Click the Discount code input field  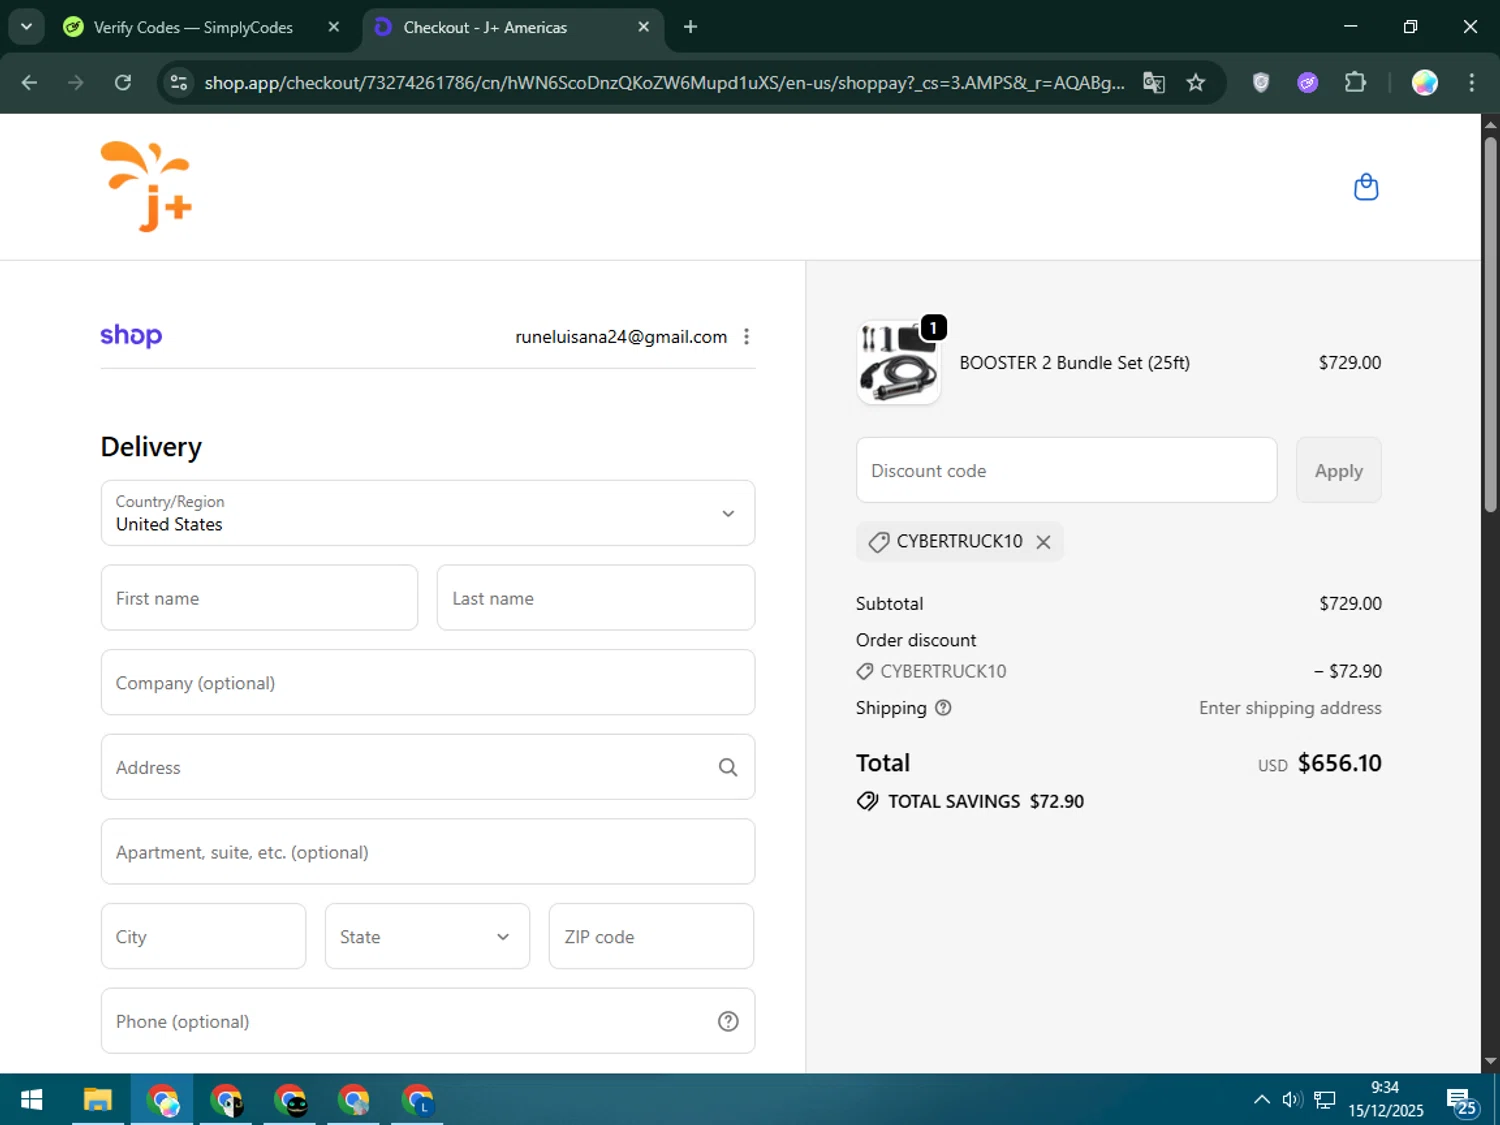coord(1067,470)
